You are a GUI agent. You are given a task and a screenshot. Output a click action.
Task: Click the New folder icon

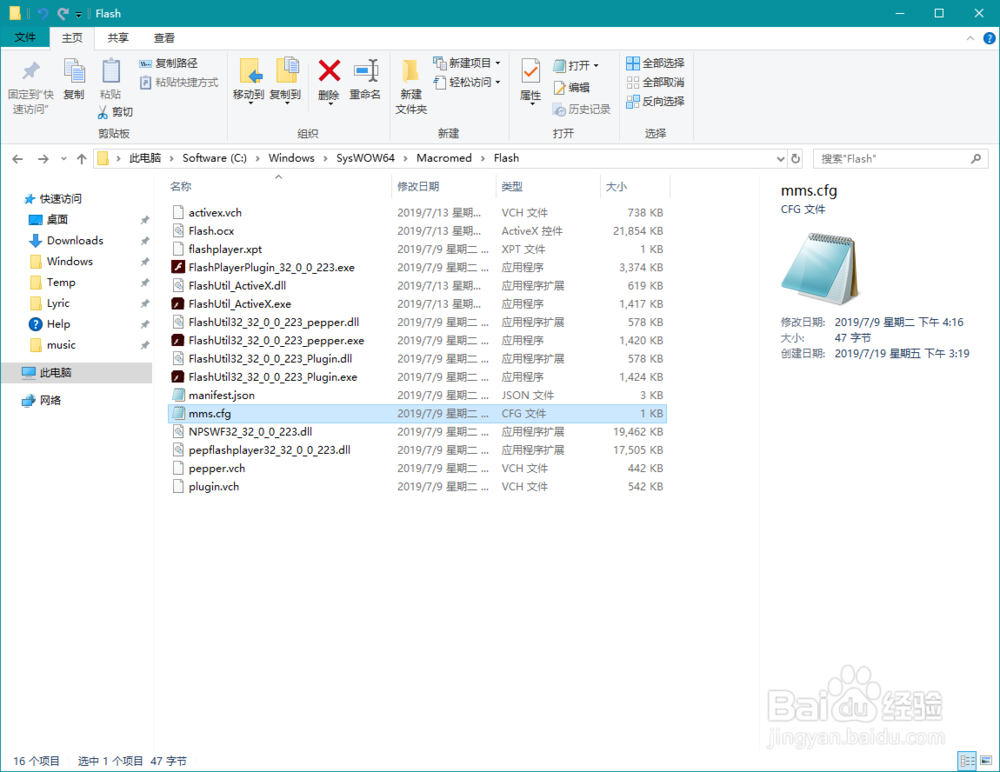(411, 71)
